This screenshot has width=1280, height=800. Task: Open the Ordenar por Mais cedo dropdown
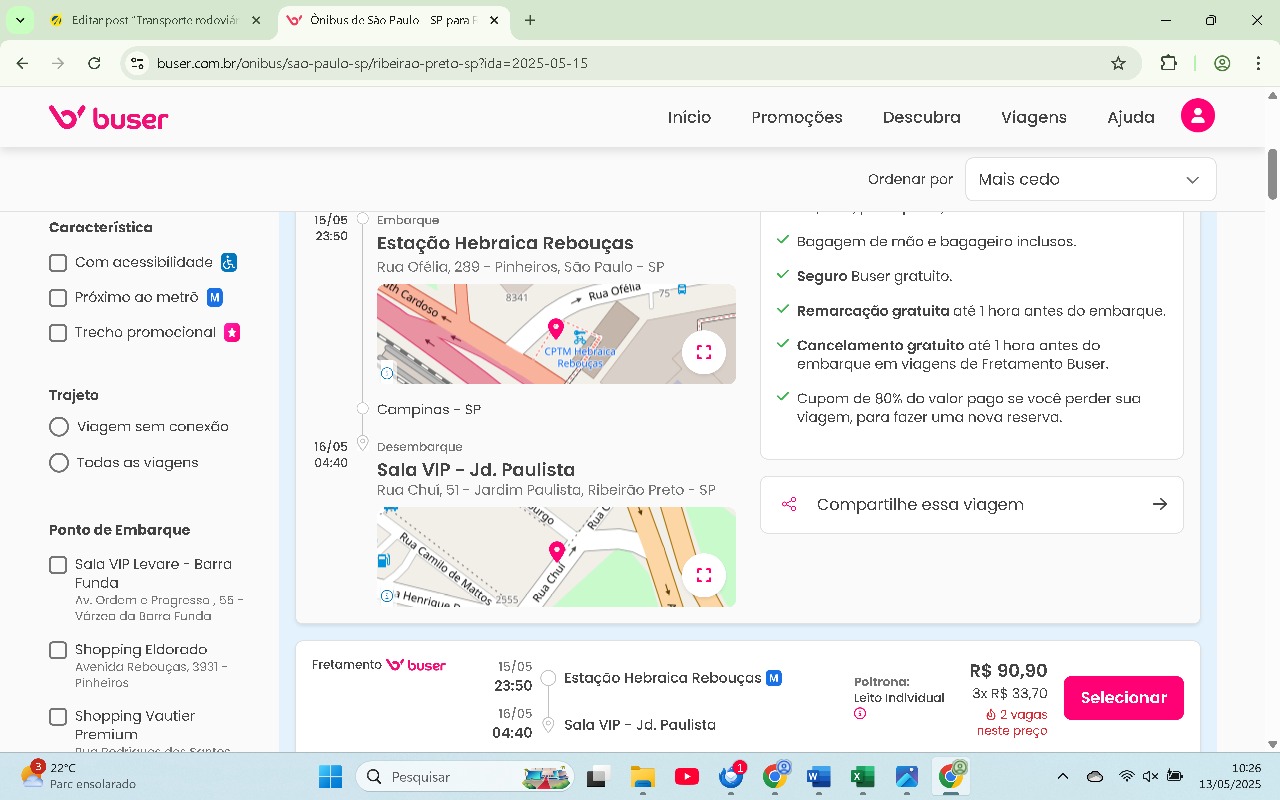point(1090,179)
